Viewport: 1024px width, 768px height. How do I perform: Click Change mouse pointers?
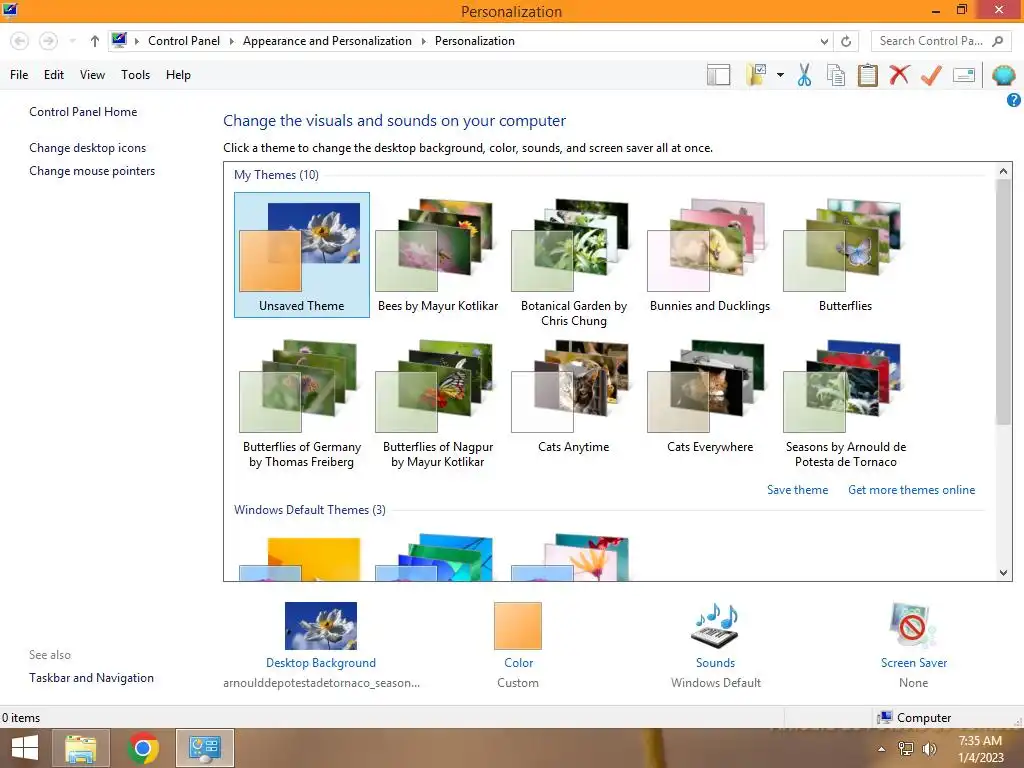(x=92, y=170)
